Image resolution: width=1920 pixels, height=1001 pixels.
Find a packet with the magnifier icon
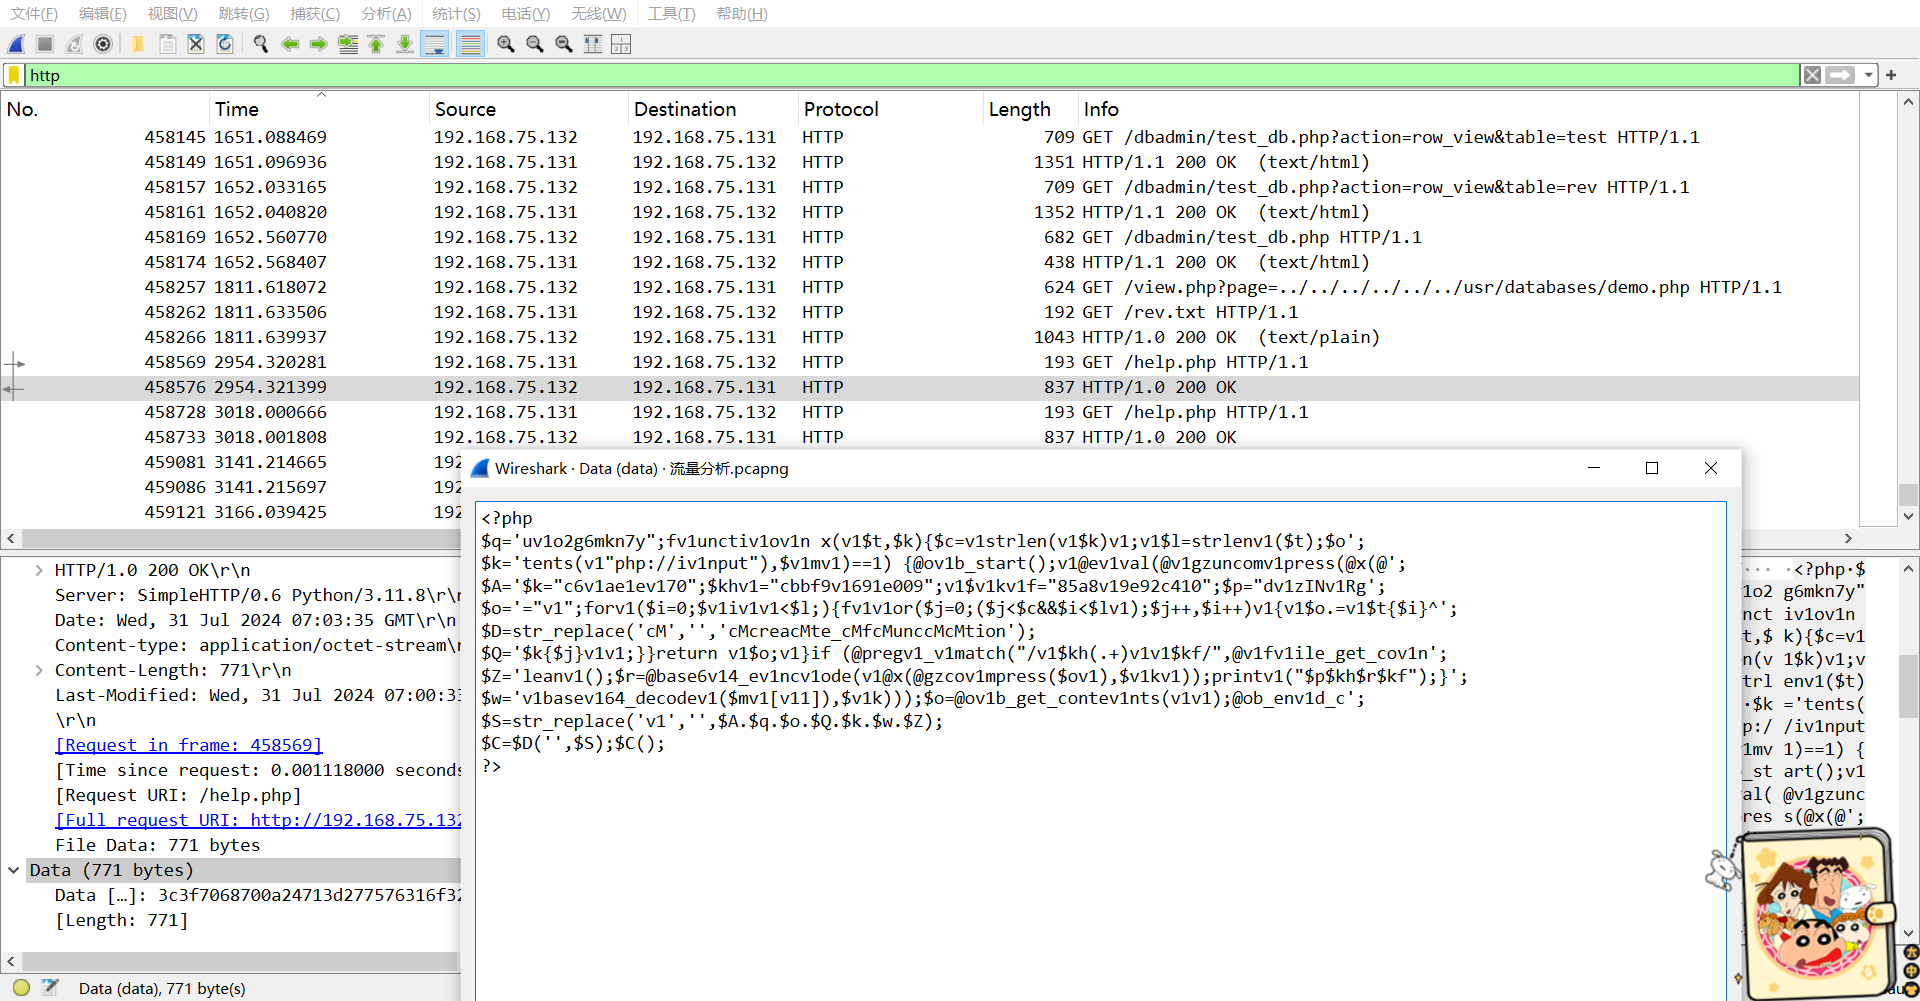coord(261,44)
